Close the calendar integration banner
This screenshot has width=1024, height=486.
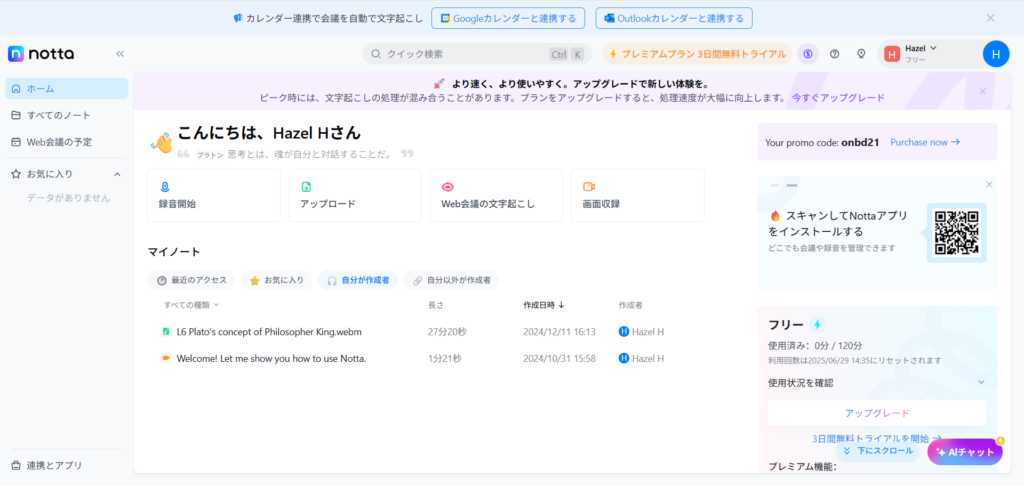coord(991,18)
